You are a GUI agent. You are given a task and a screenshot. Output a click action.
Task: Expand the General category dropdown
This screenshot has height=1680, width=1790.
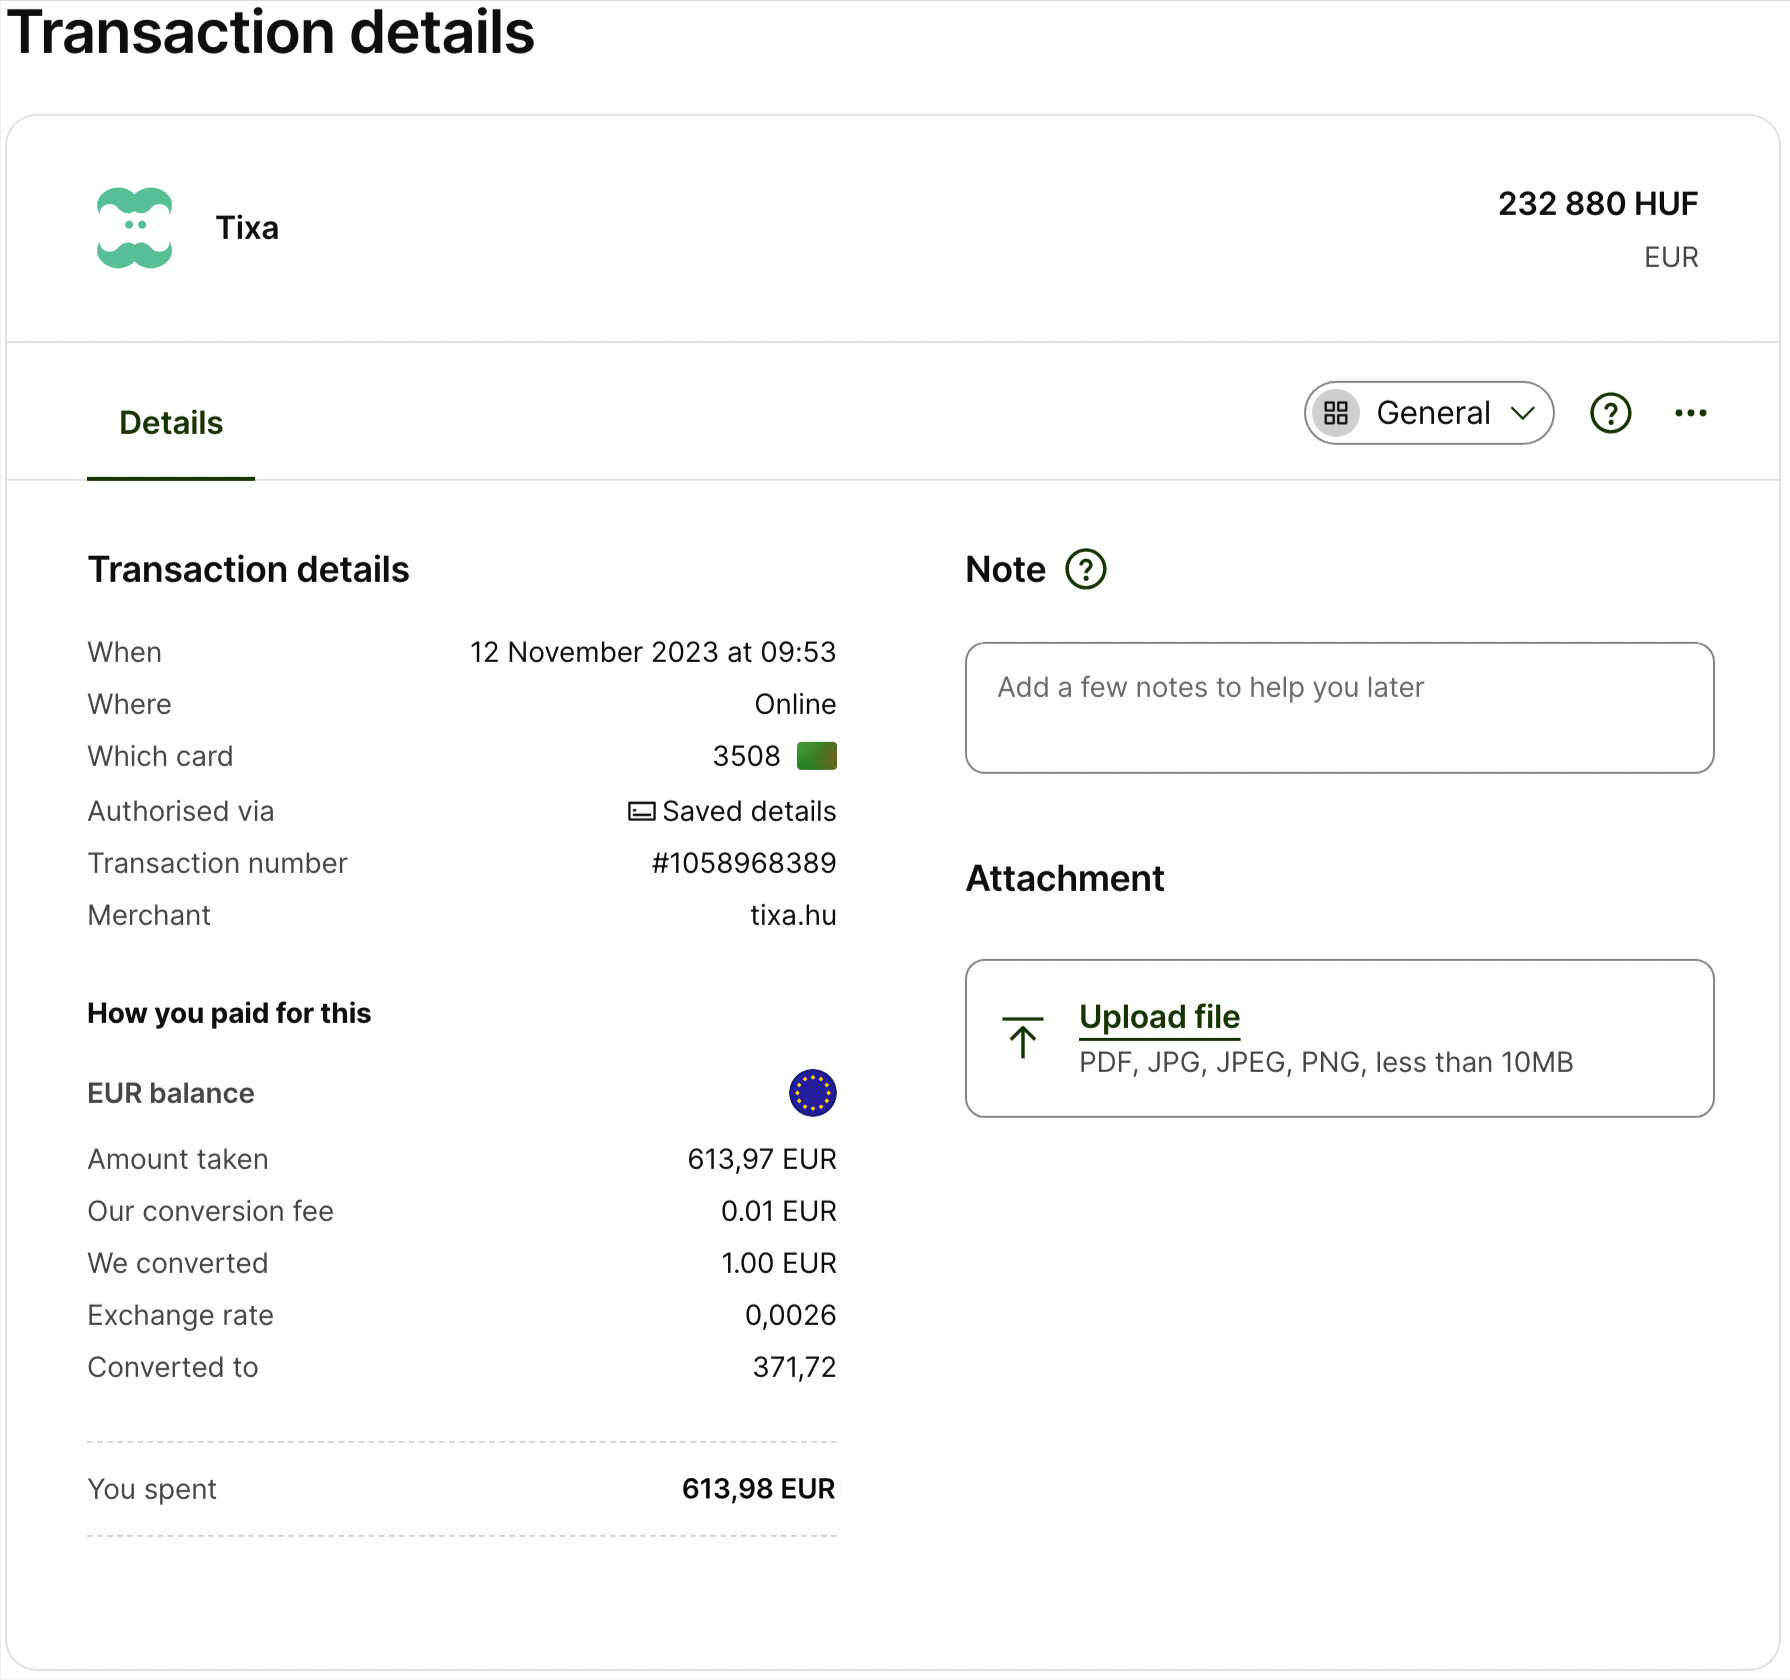point(1428,413)
